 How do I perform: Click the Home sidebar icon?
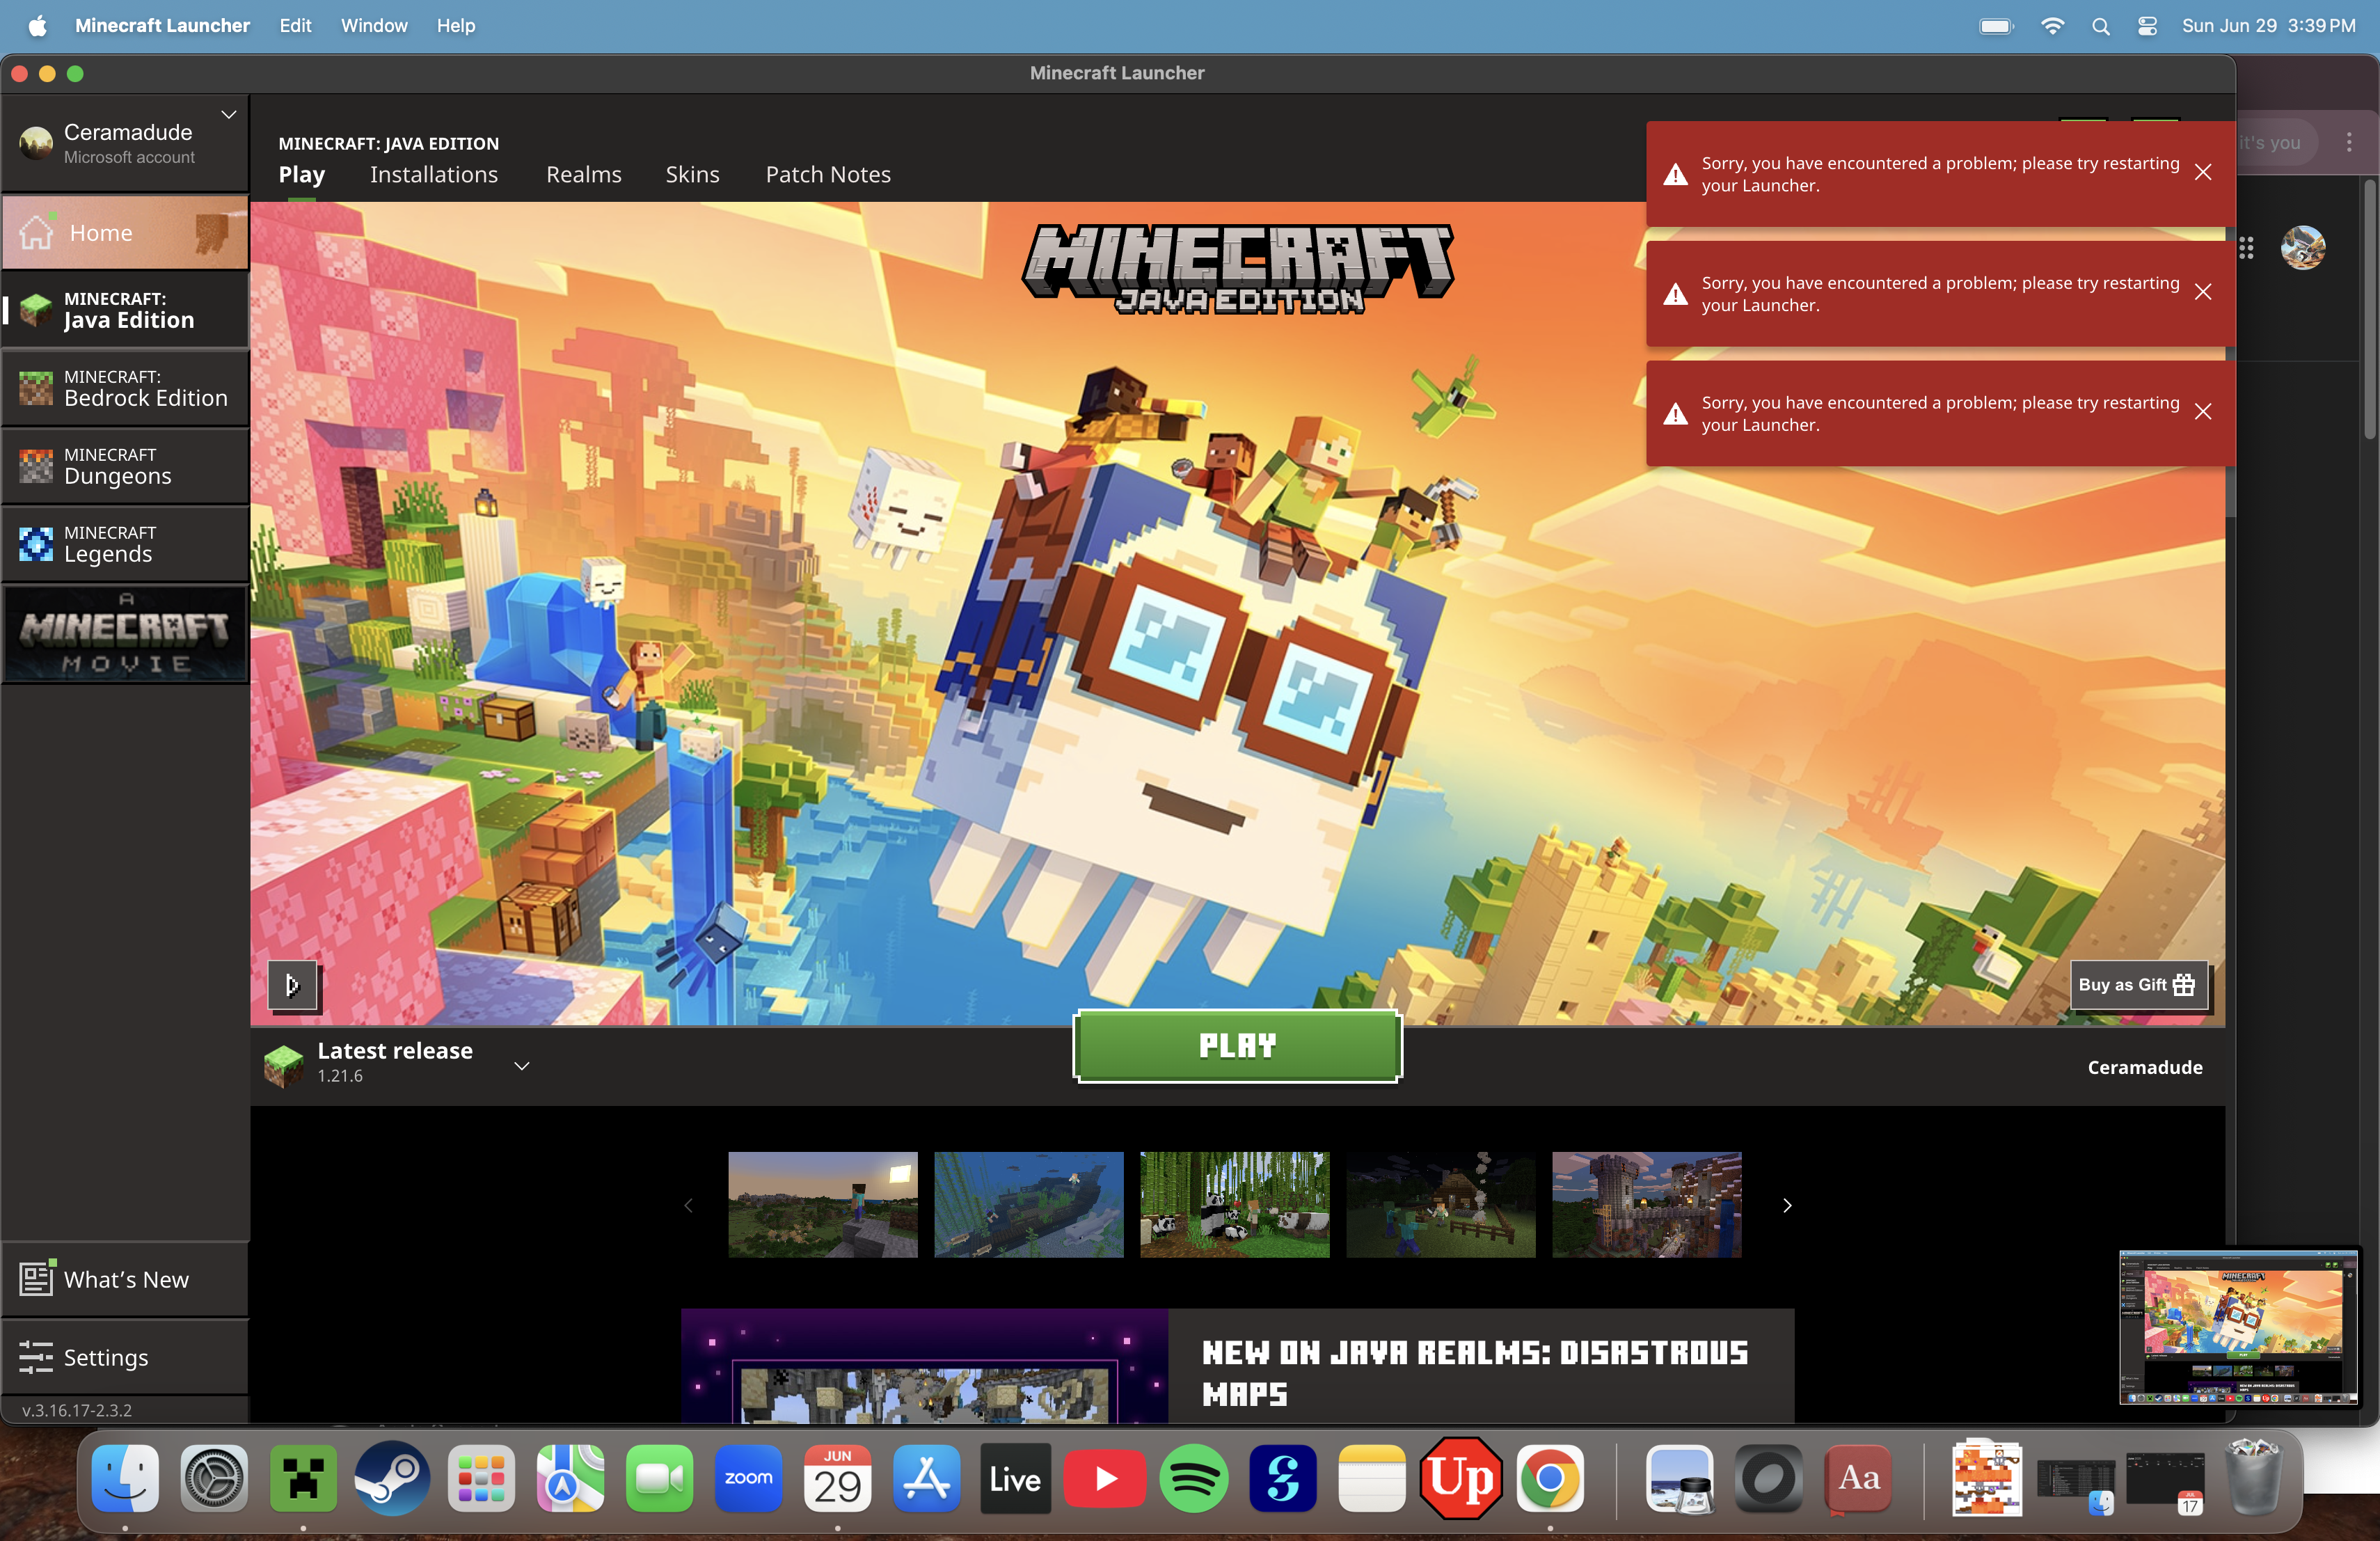[36, 232]
